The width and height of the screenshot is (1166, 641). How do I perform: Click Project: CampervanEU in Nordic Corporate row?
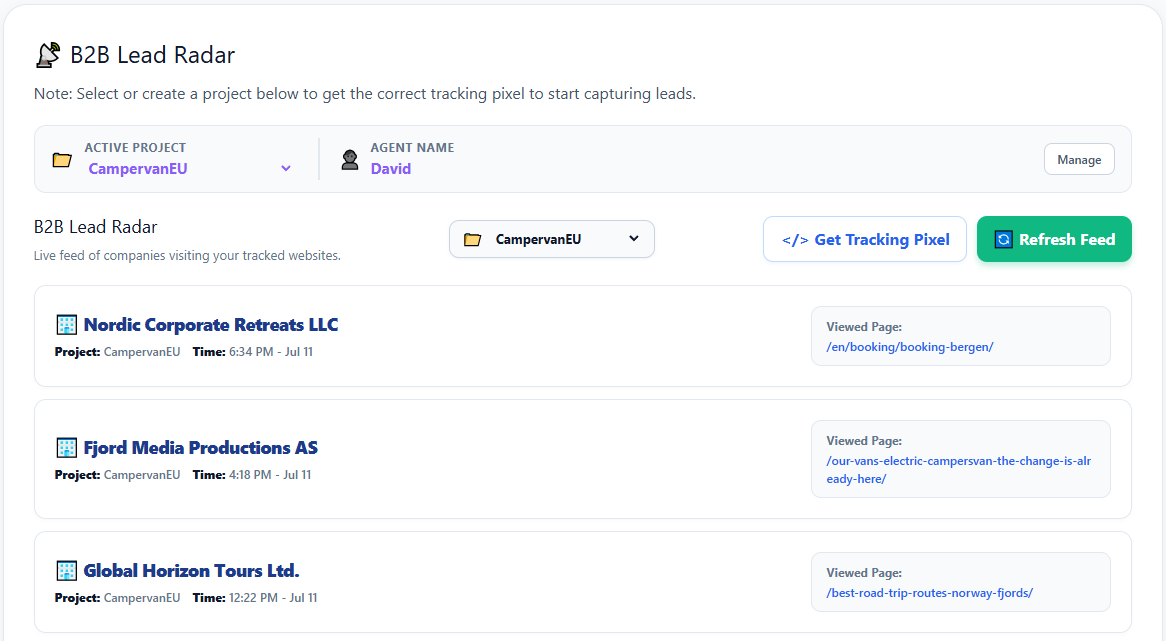[117, 352]
